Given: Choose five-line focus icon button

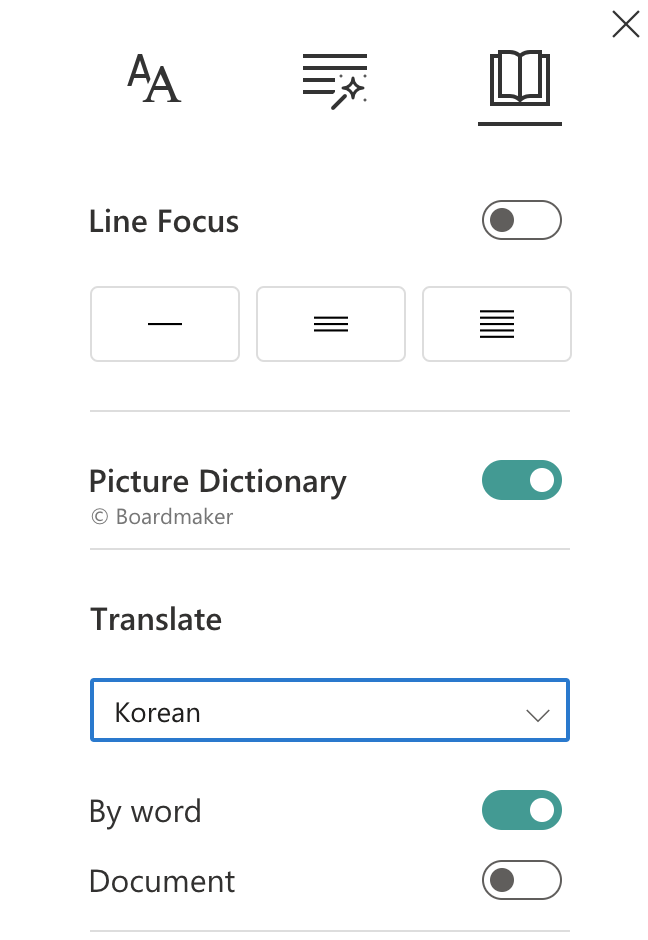Looking at the screenshot, I should click(x=497, y=324).
